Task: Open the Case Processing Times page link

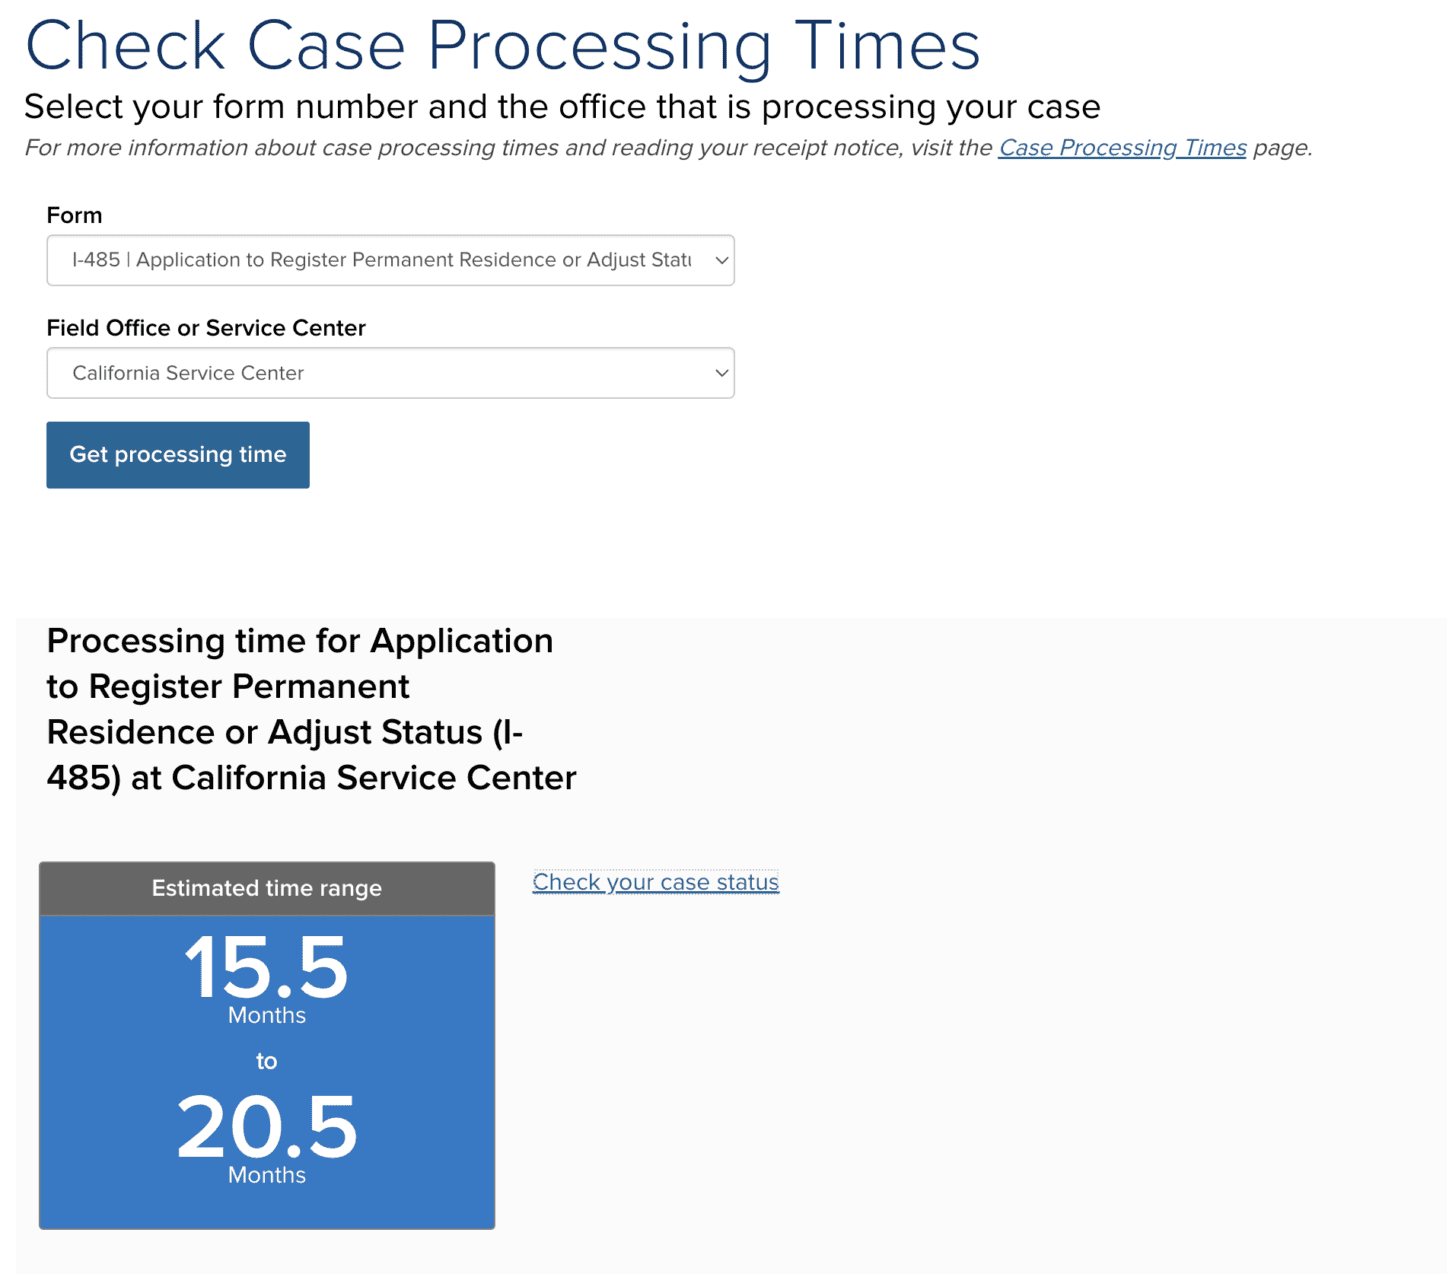Action: point(1122,148)
